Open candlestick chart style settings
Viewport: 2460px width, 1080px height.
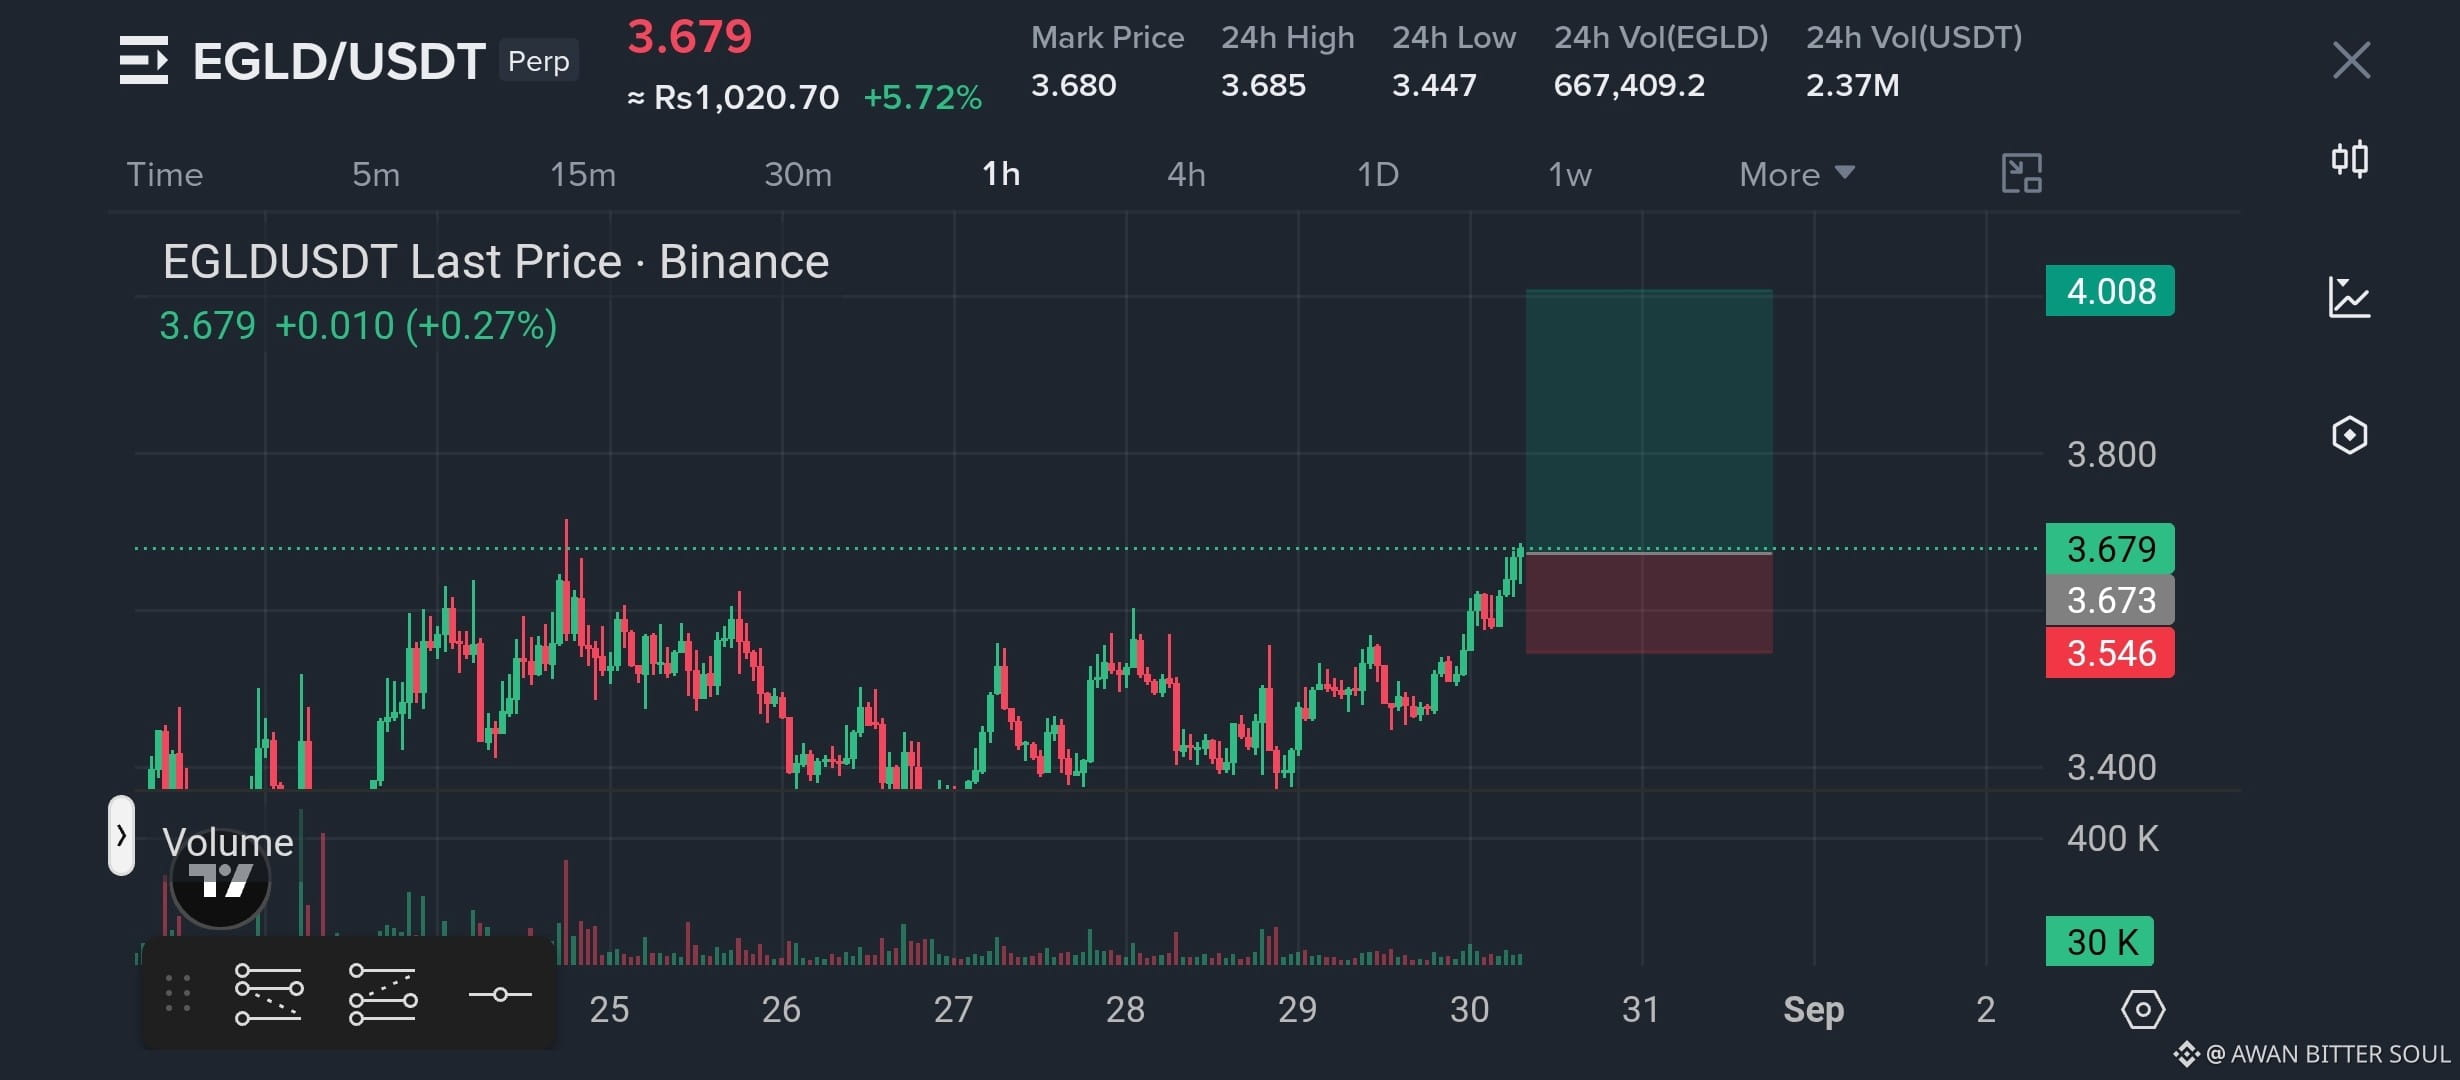[x=2350, y=159]
